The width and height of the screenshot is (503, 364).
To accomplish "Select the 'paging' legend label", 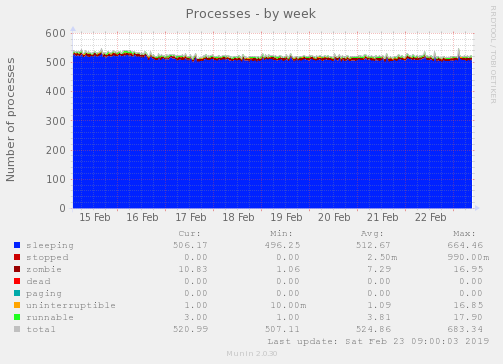I will tap(44, 294).
